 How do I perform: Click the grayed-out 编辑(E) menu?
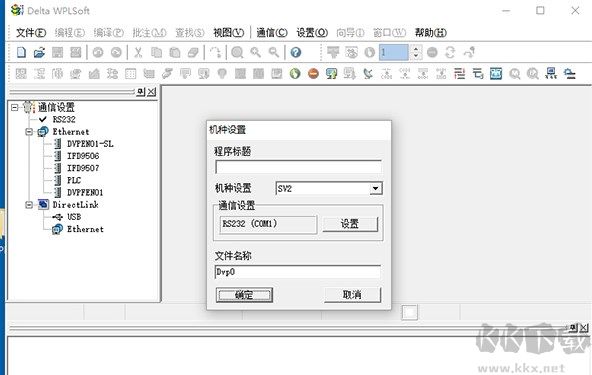pyautogui.click(x=70, y=33)
